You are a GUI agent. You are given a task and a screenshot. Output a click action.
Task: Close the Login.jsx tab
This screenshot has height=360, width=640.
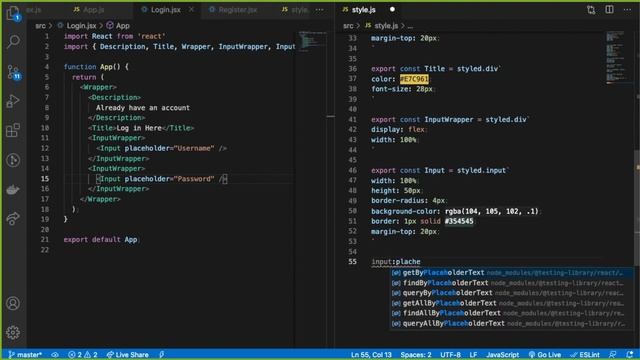(x=191, y=9)
